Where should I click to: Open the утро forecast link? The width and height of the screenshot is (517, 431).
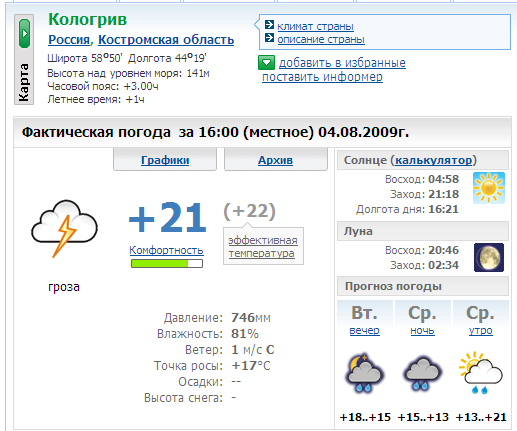click(x=481, y=331)
